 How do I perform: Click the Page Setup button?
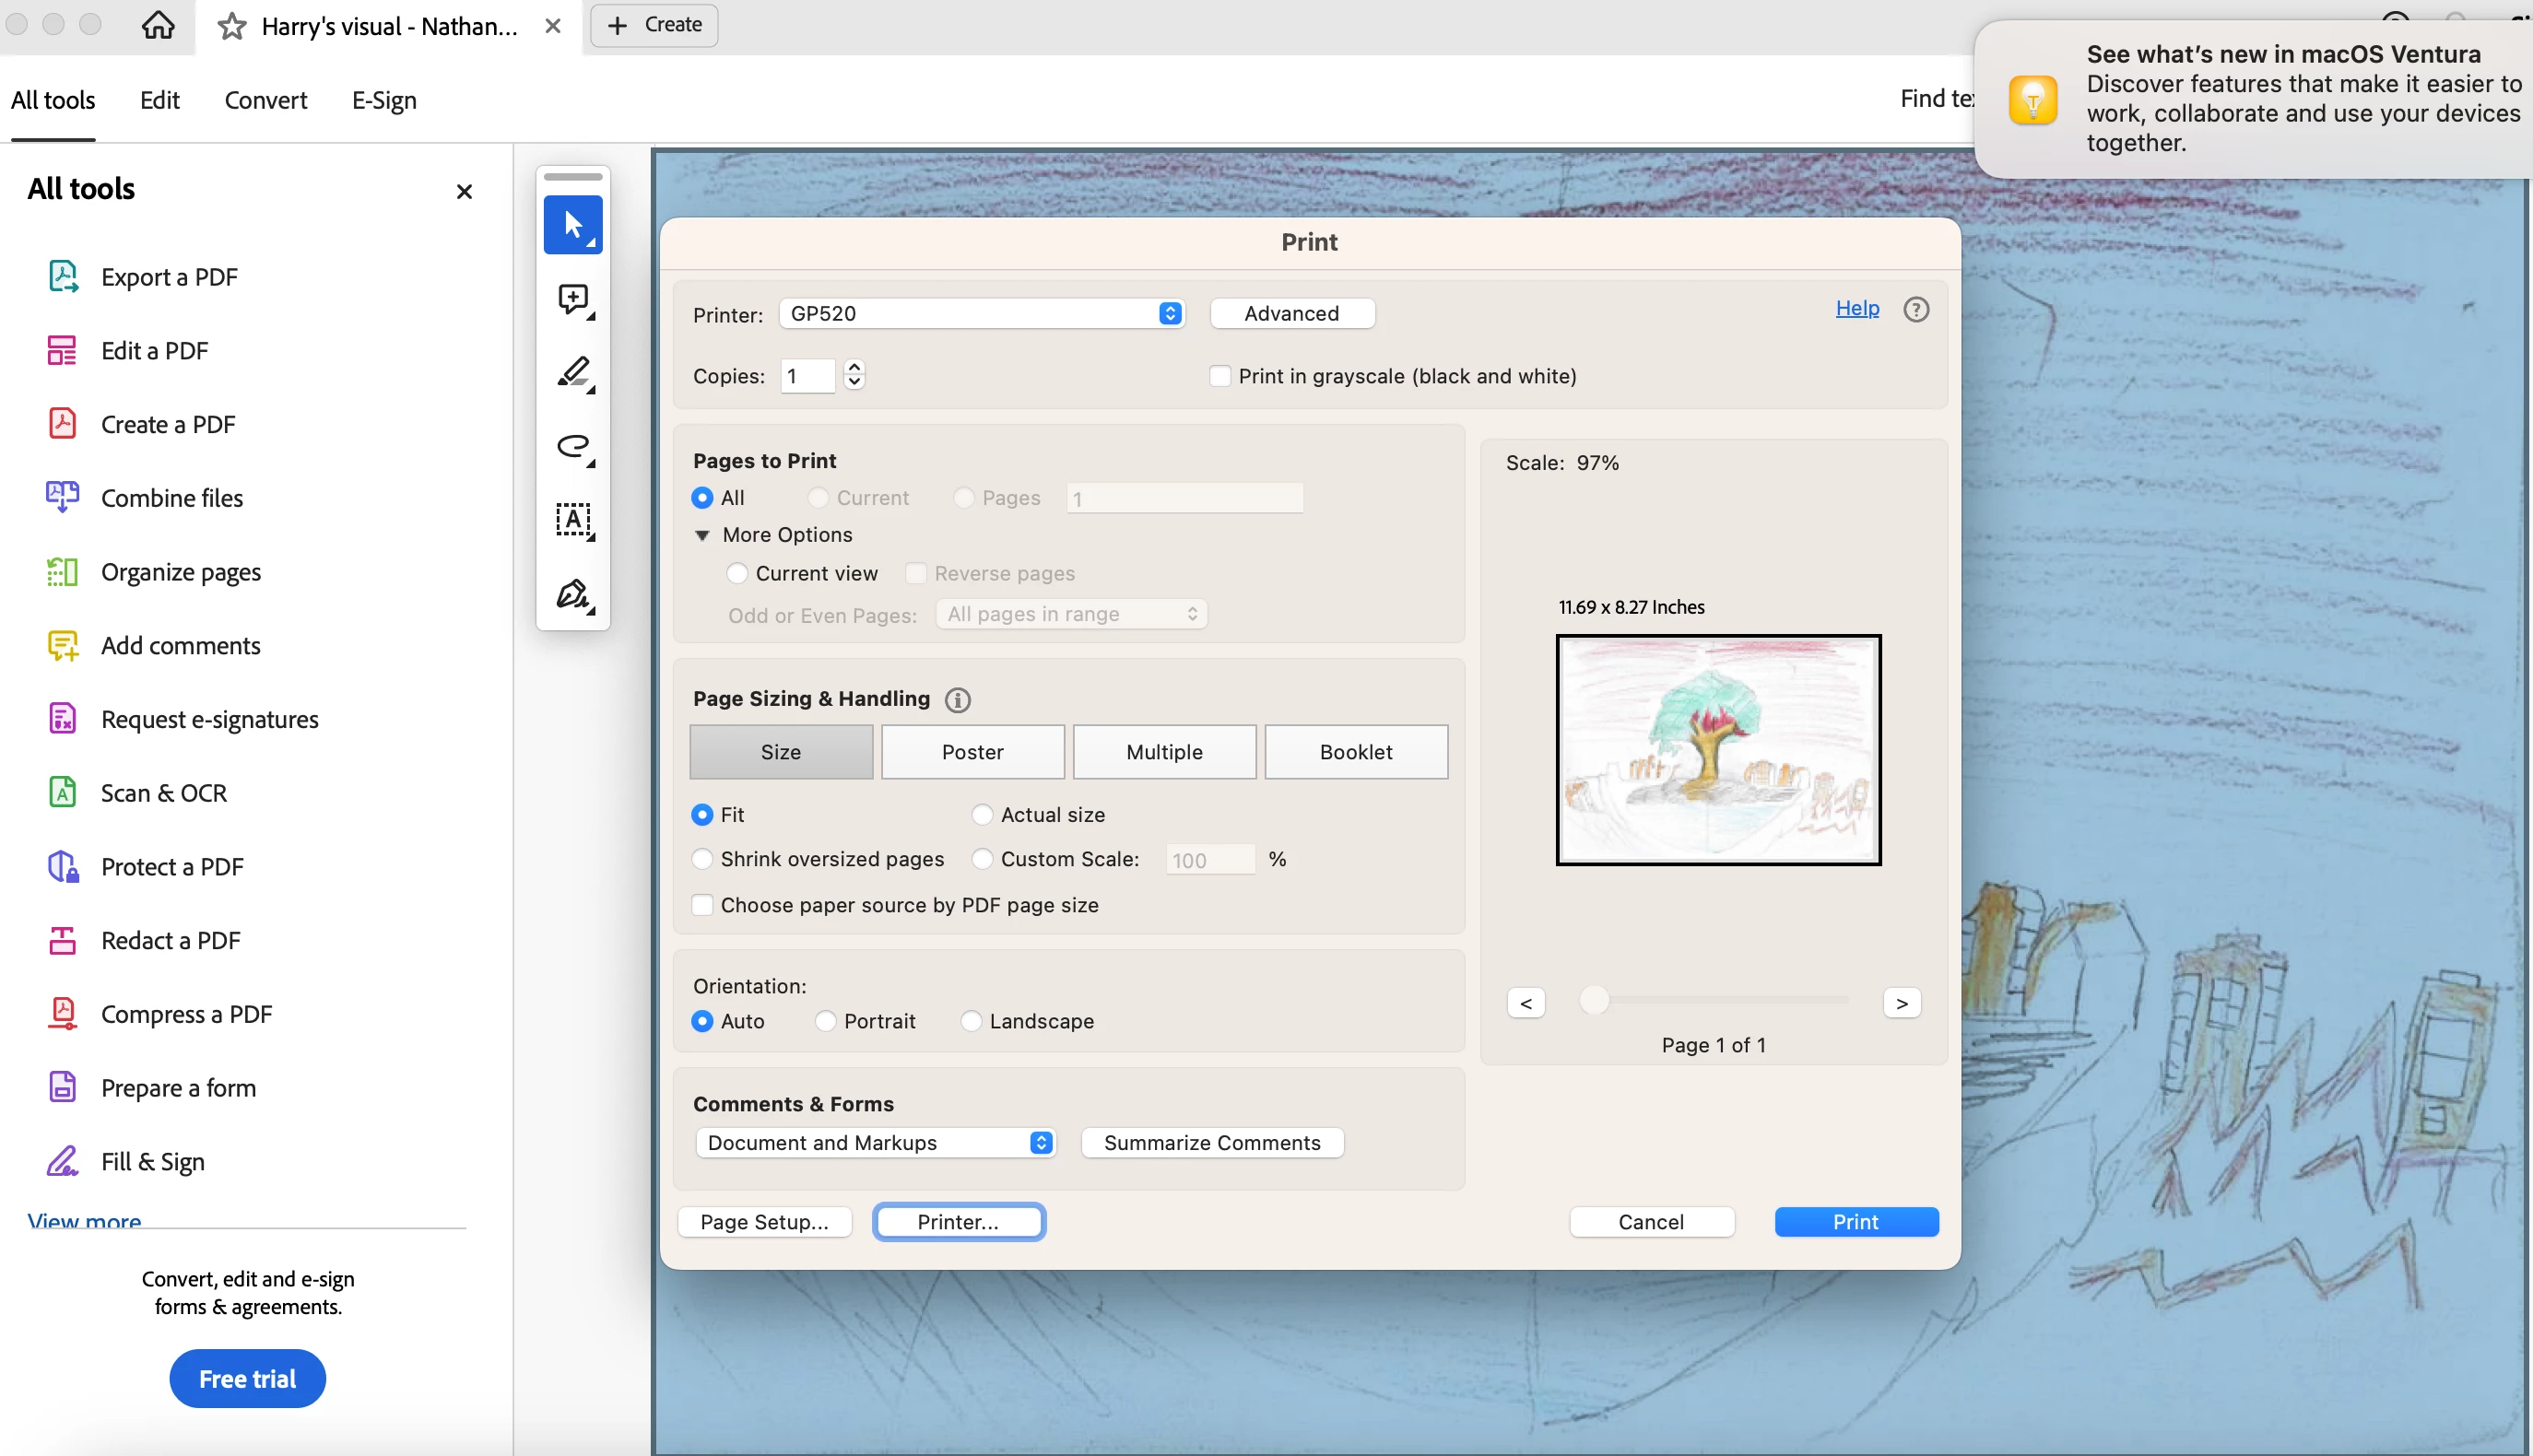click(x=764, y=1222)
